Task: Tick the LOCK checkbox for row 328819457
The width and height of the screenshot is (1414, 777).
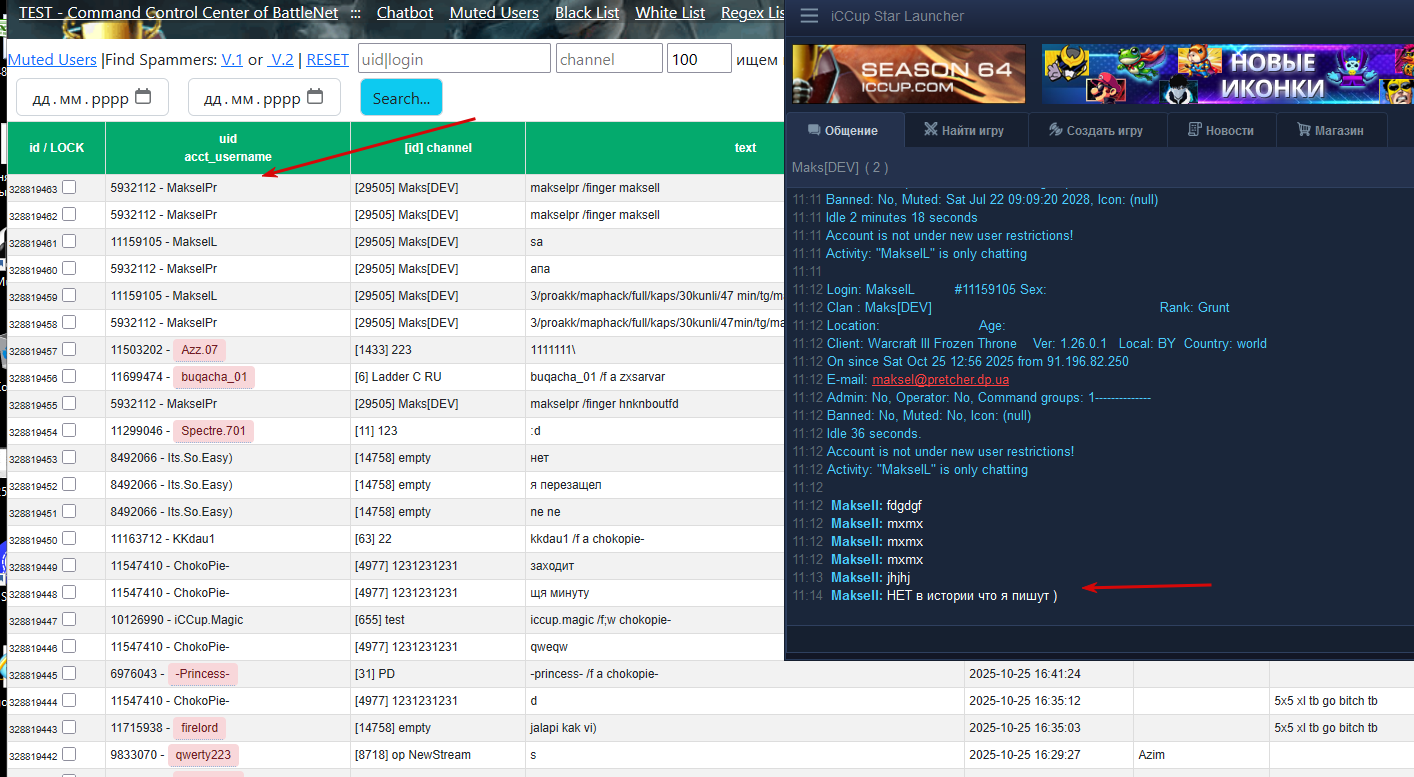Action: pos(69,349)
